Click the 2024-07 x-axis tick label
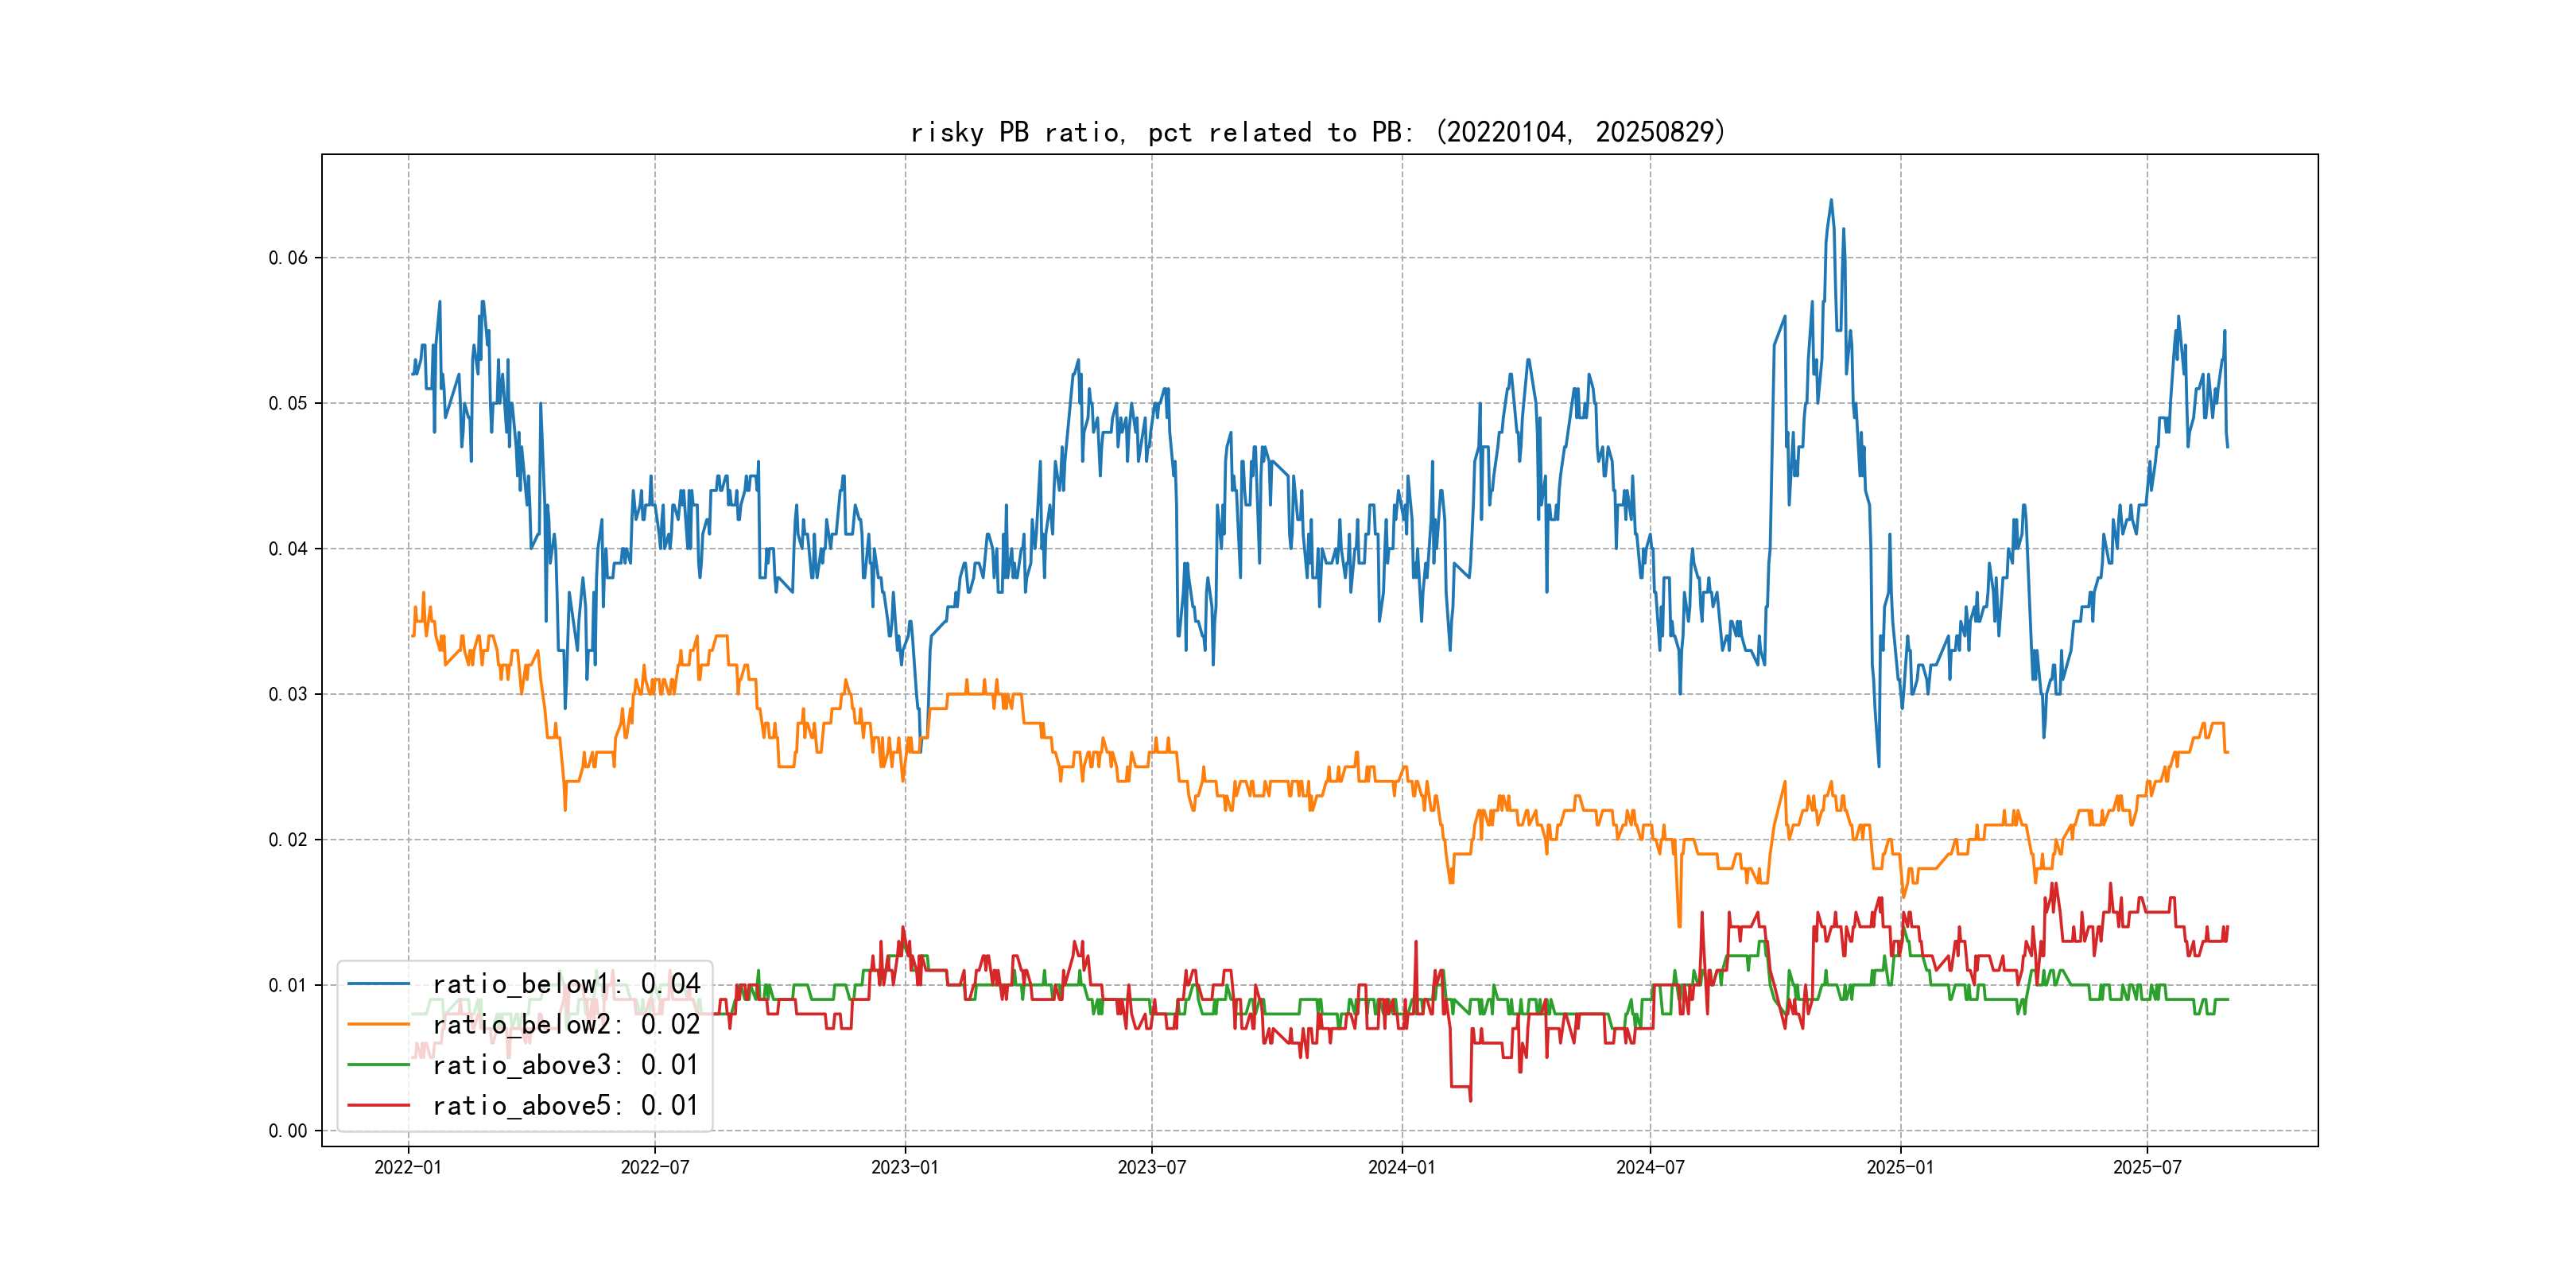Screen dimensions: 2576x1288 [1650, 1167]
